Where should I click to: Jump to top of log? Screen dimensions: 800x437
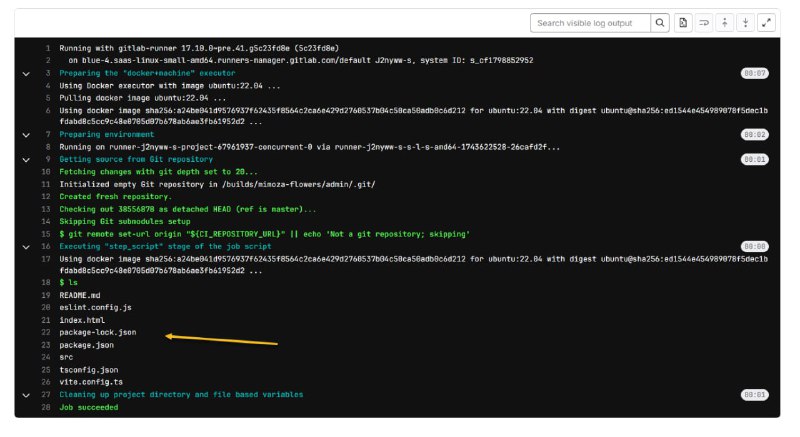[724, 23]
